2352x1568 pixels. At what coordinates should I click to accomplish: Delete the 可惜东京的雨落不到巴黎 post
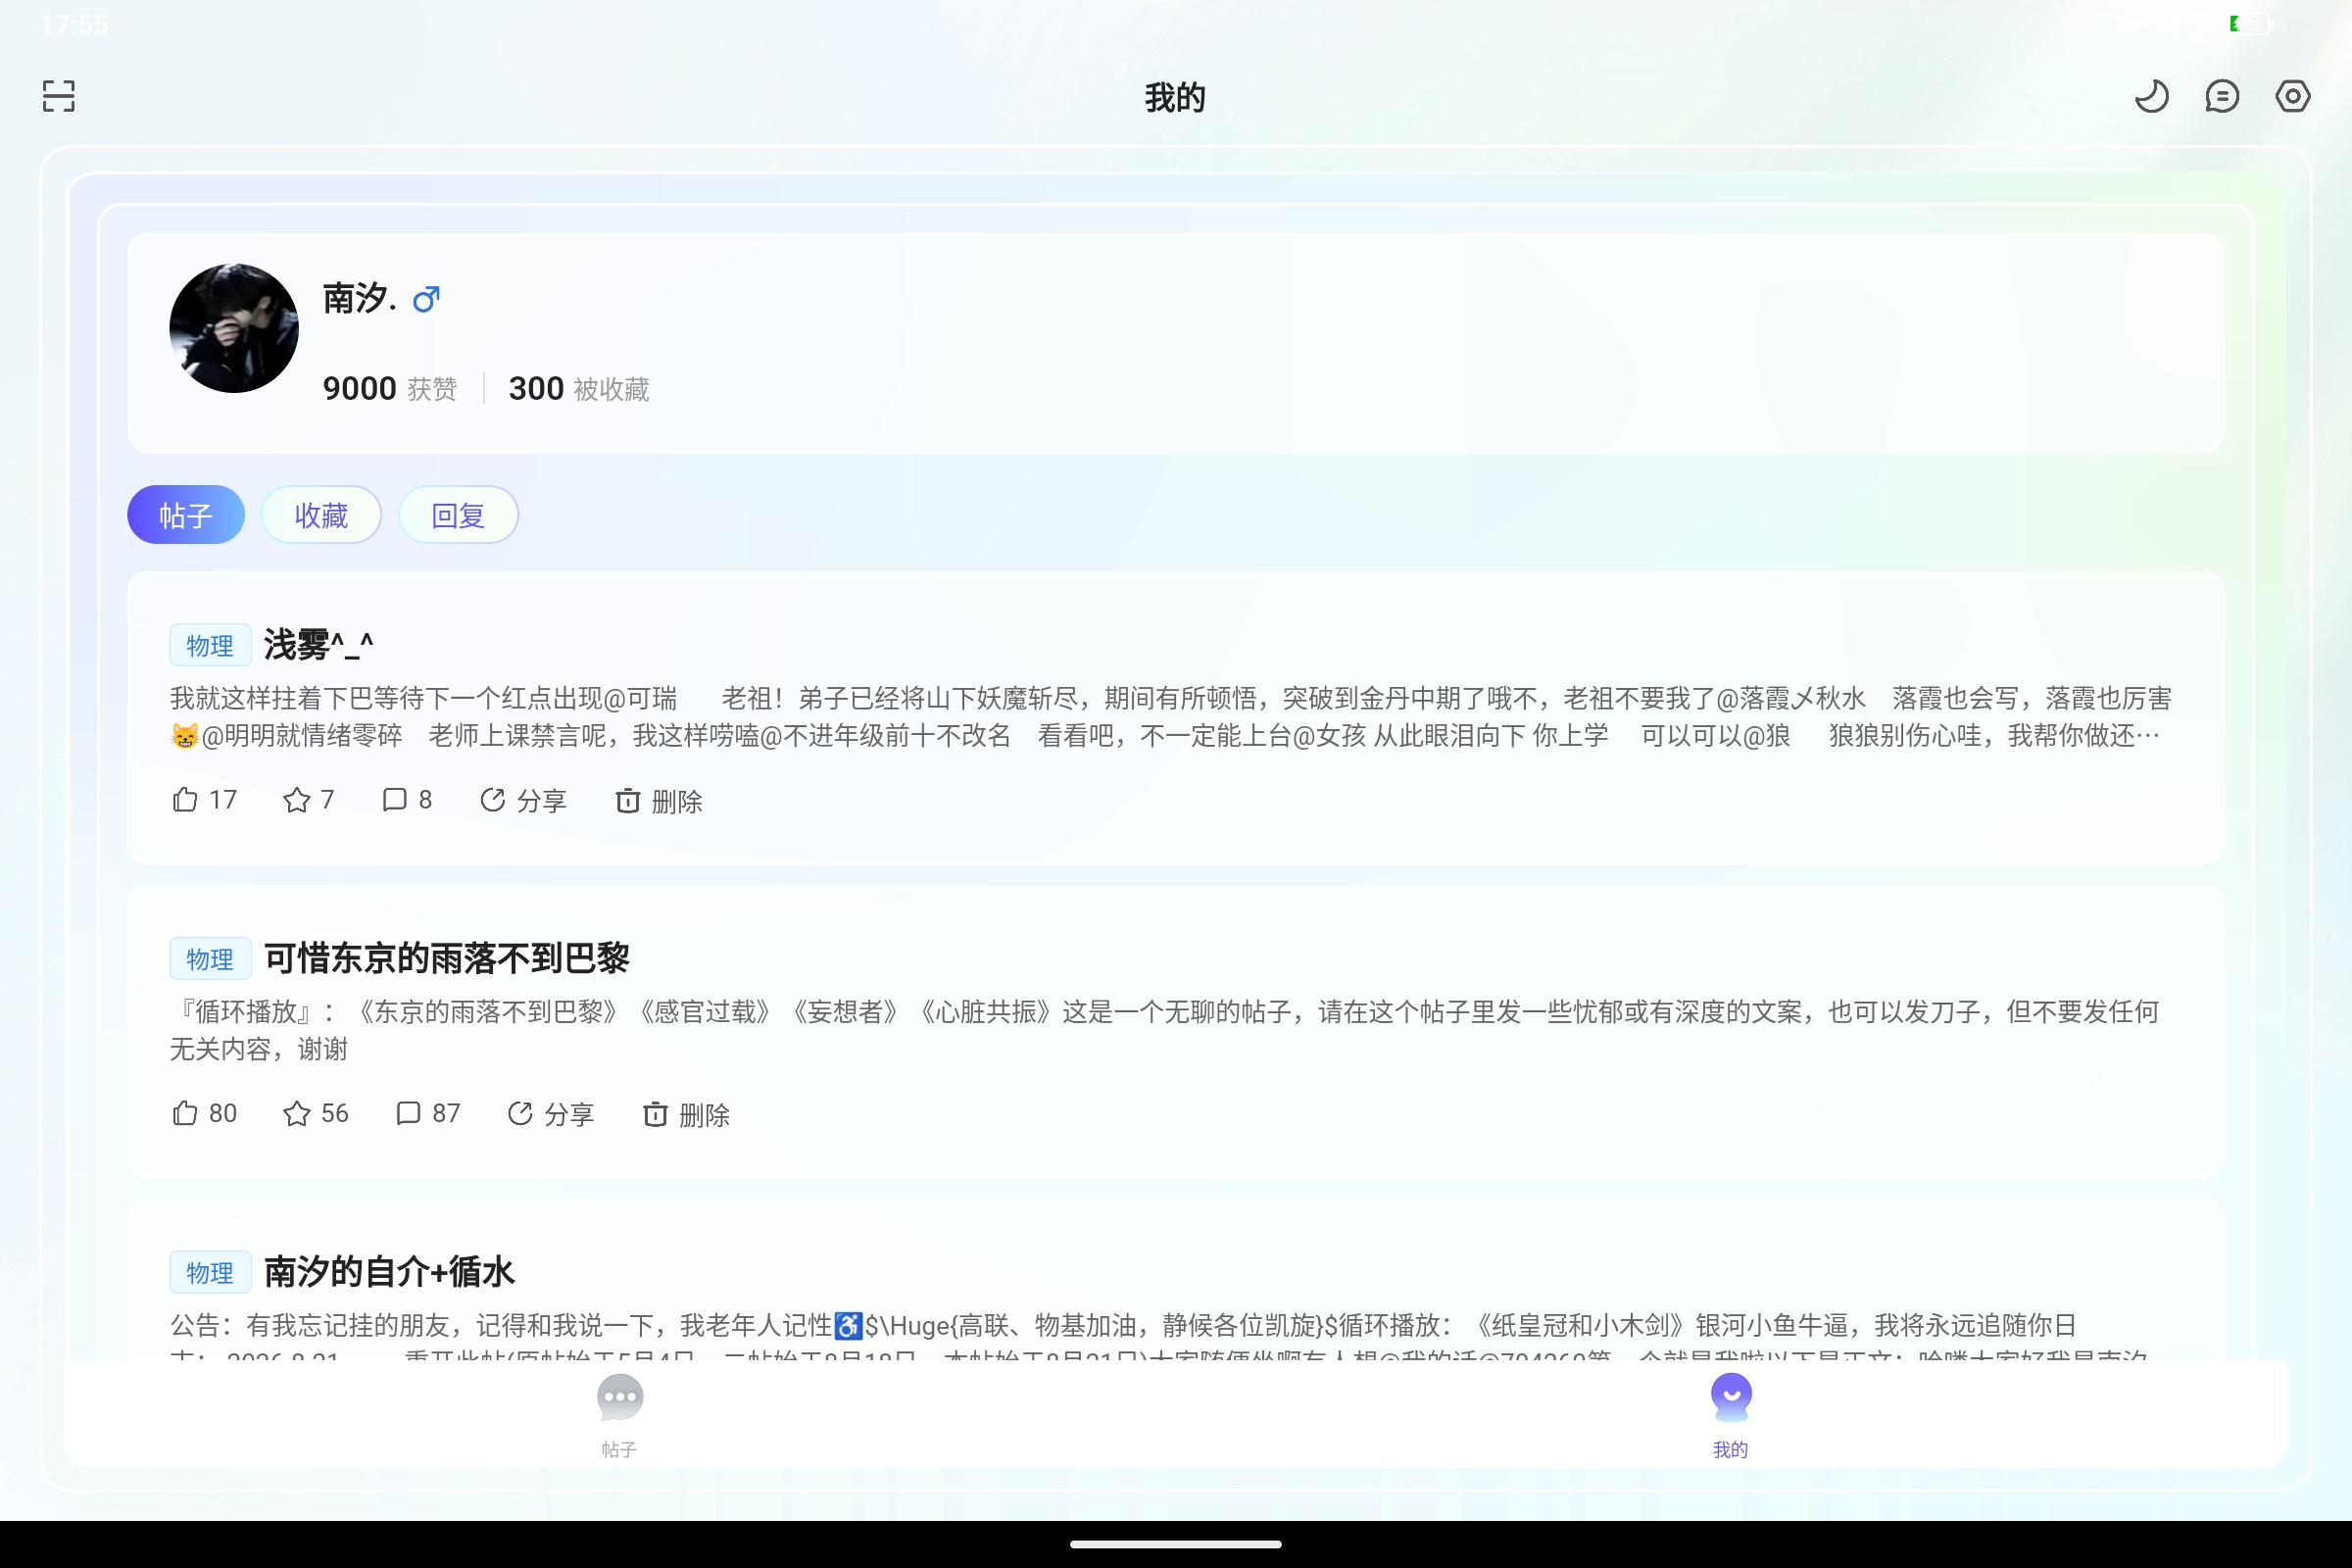pos(686,1113)
